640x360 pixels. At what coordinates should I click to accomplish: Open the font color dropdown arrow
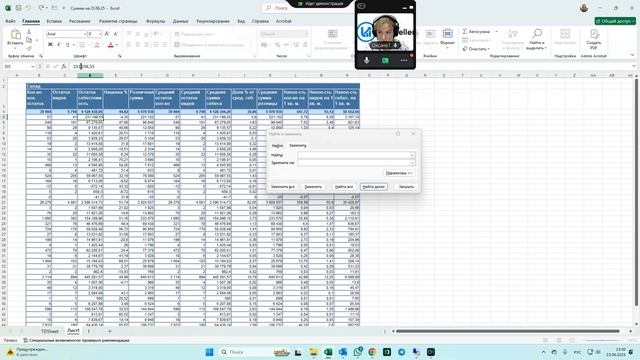(x=117, y=45)
